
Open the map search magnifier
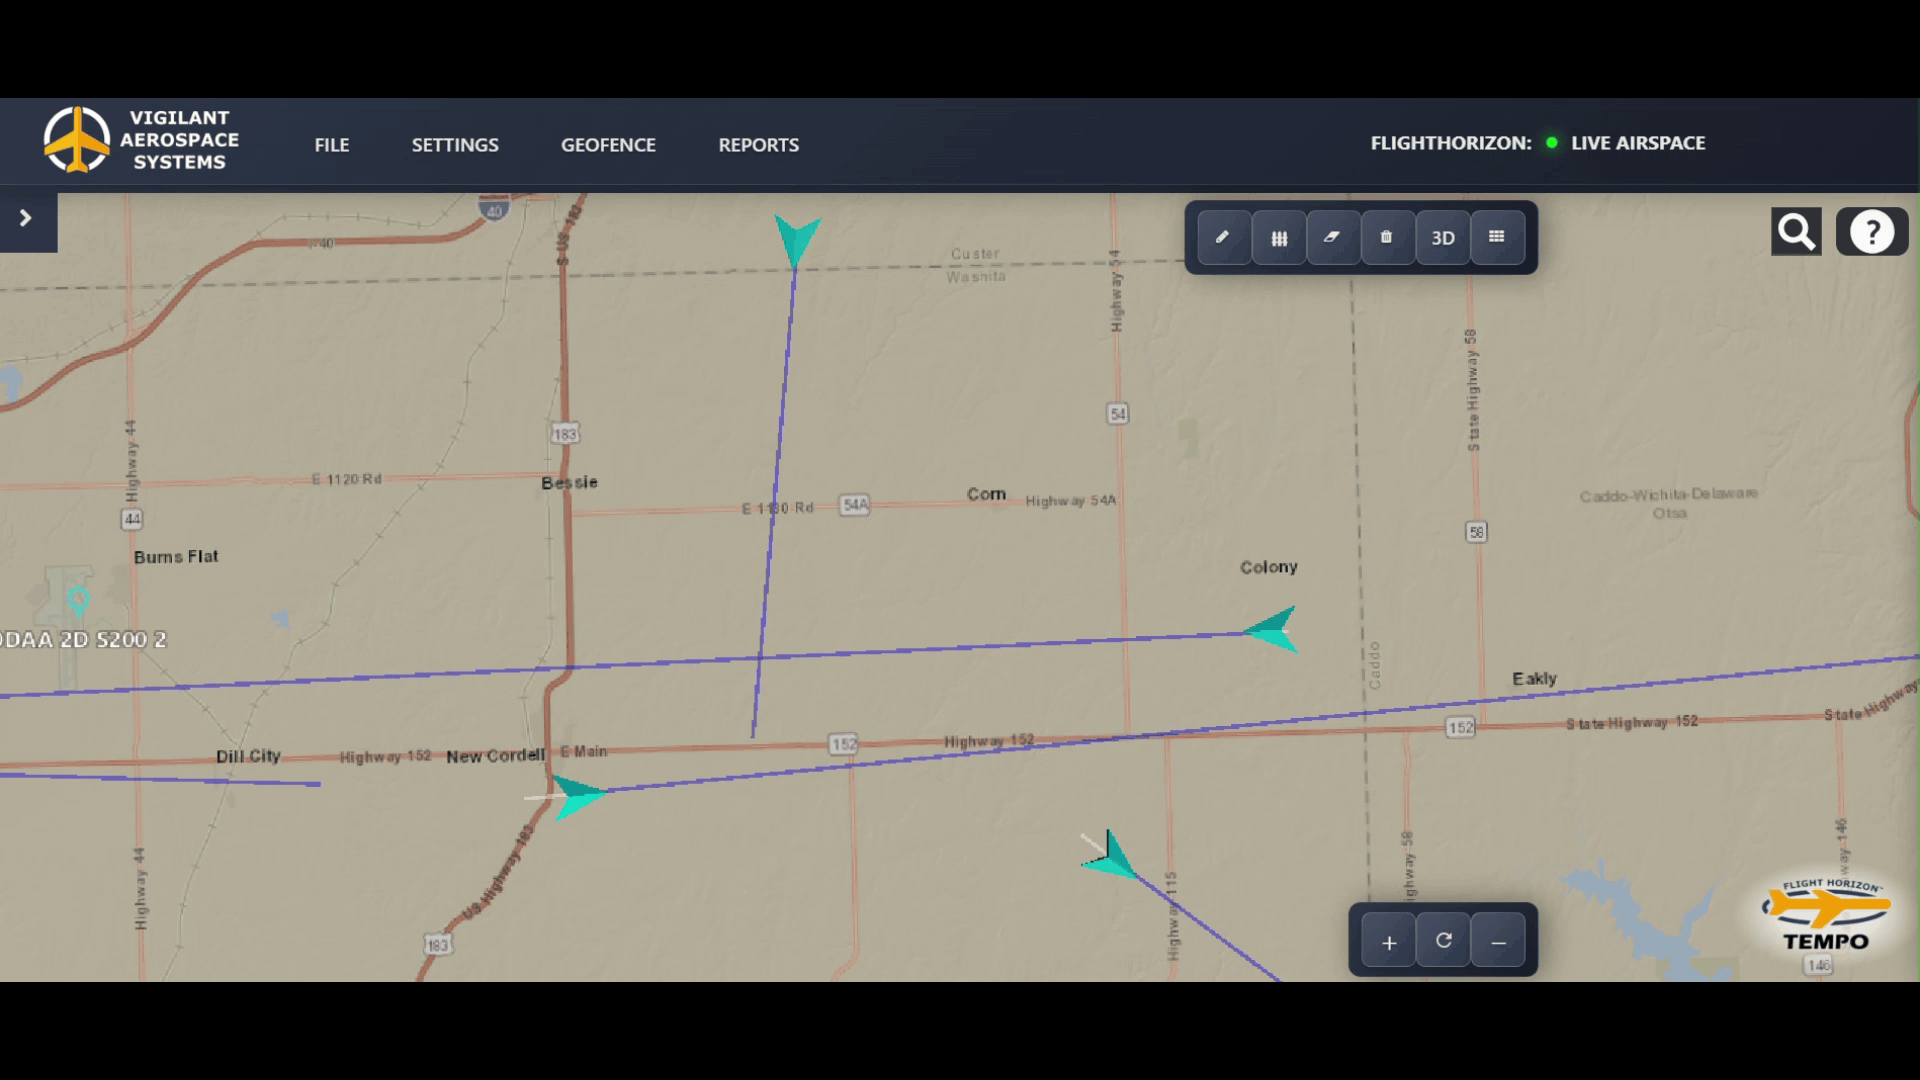tap(1796, 232)
